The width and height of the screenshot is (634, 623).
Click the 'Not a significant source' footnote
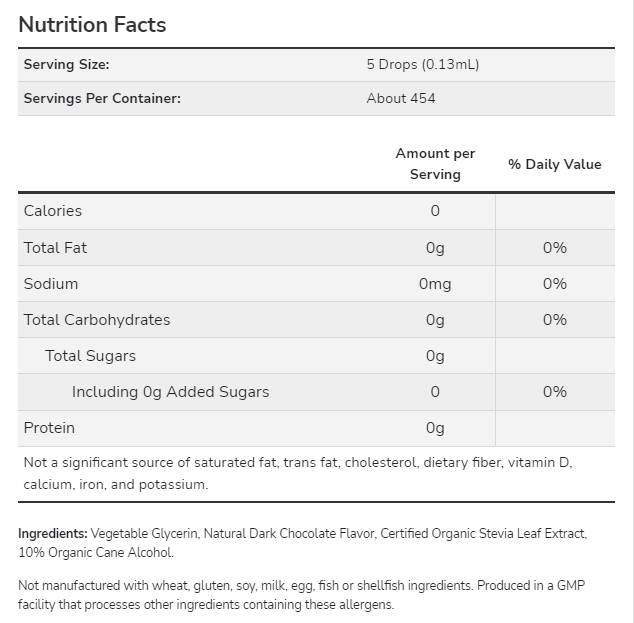pyautogui.click(x=297, y=473)
